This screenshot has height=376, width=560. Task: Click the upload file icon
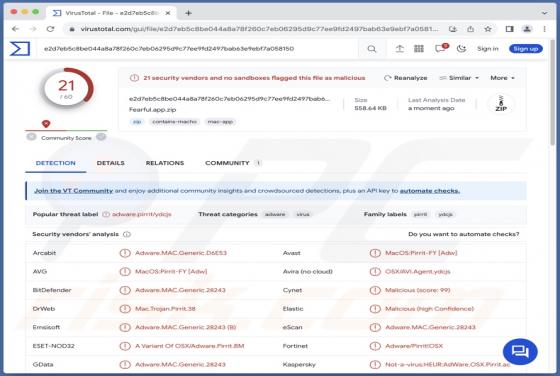(400, 49)
